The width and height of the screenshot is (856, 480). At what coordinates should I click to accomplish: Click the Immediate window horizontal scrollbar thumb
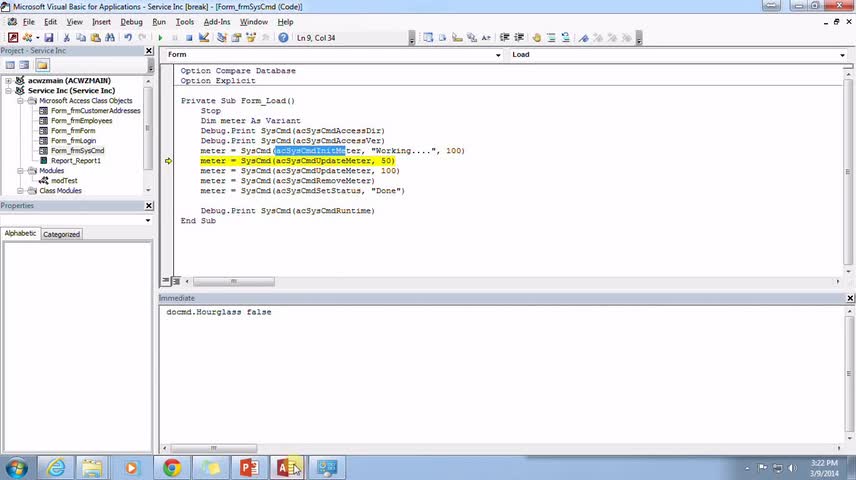(213, 448)
